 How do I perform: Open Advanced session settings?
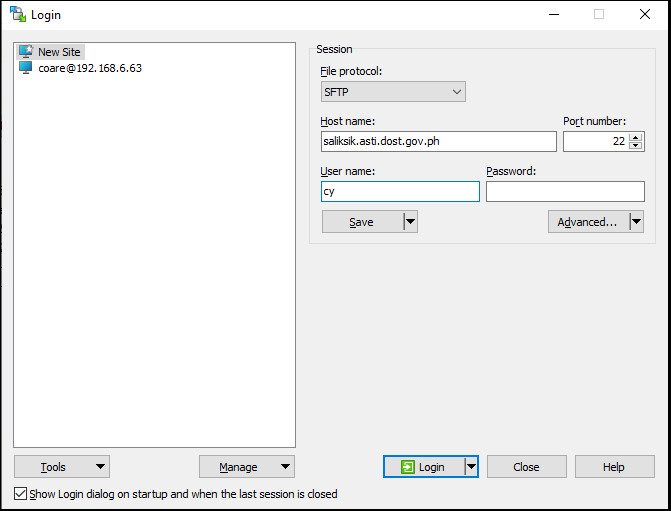pos(587,222)
